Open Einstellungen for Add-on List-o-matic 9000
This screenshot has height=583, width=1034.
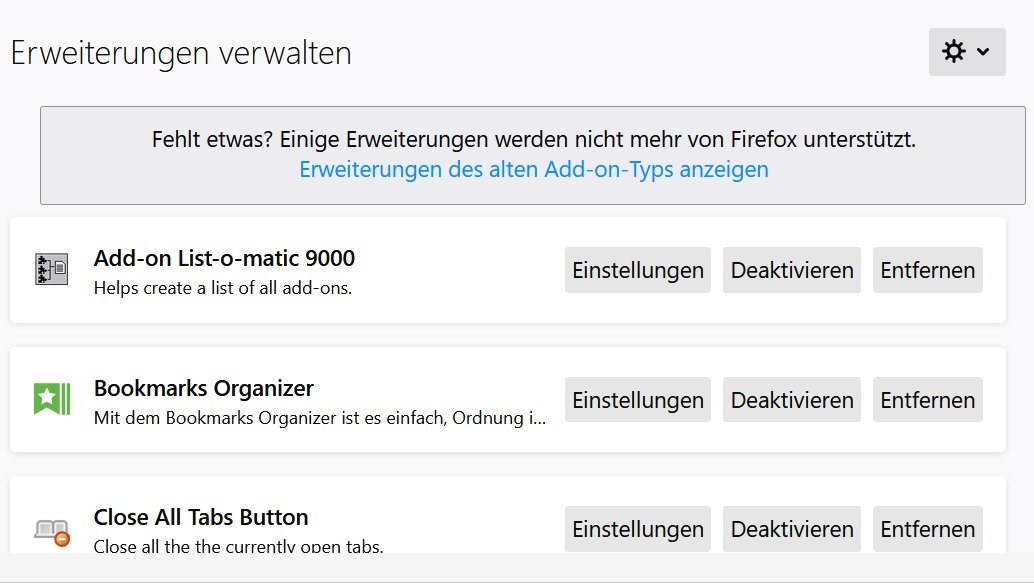click(638, 270)
